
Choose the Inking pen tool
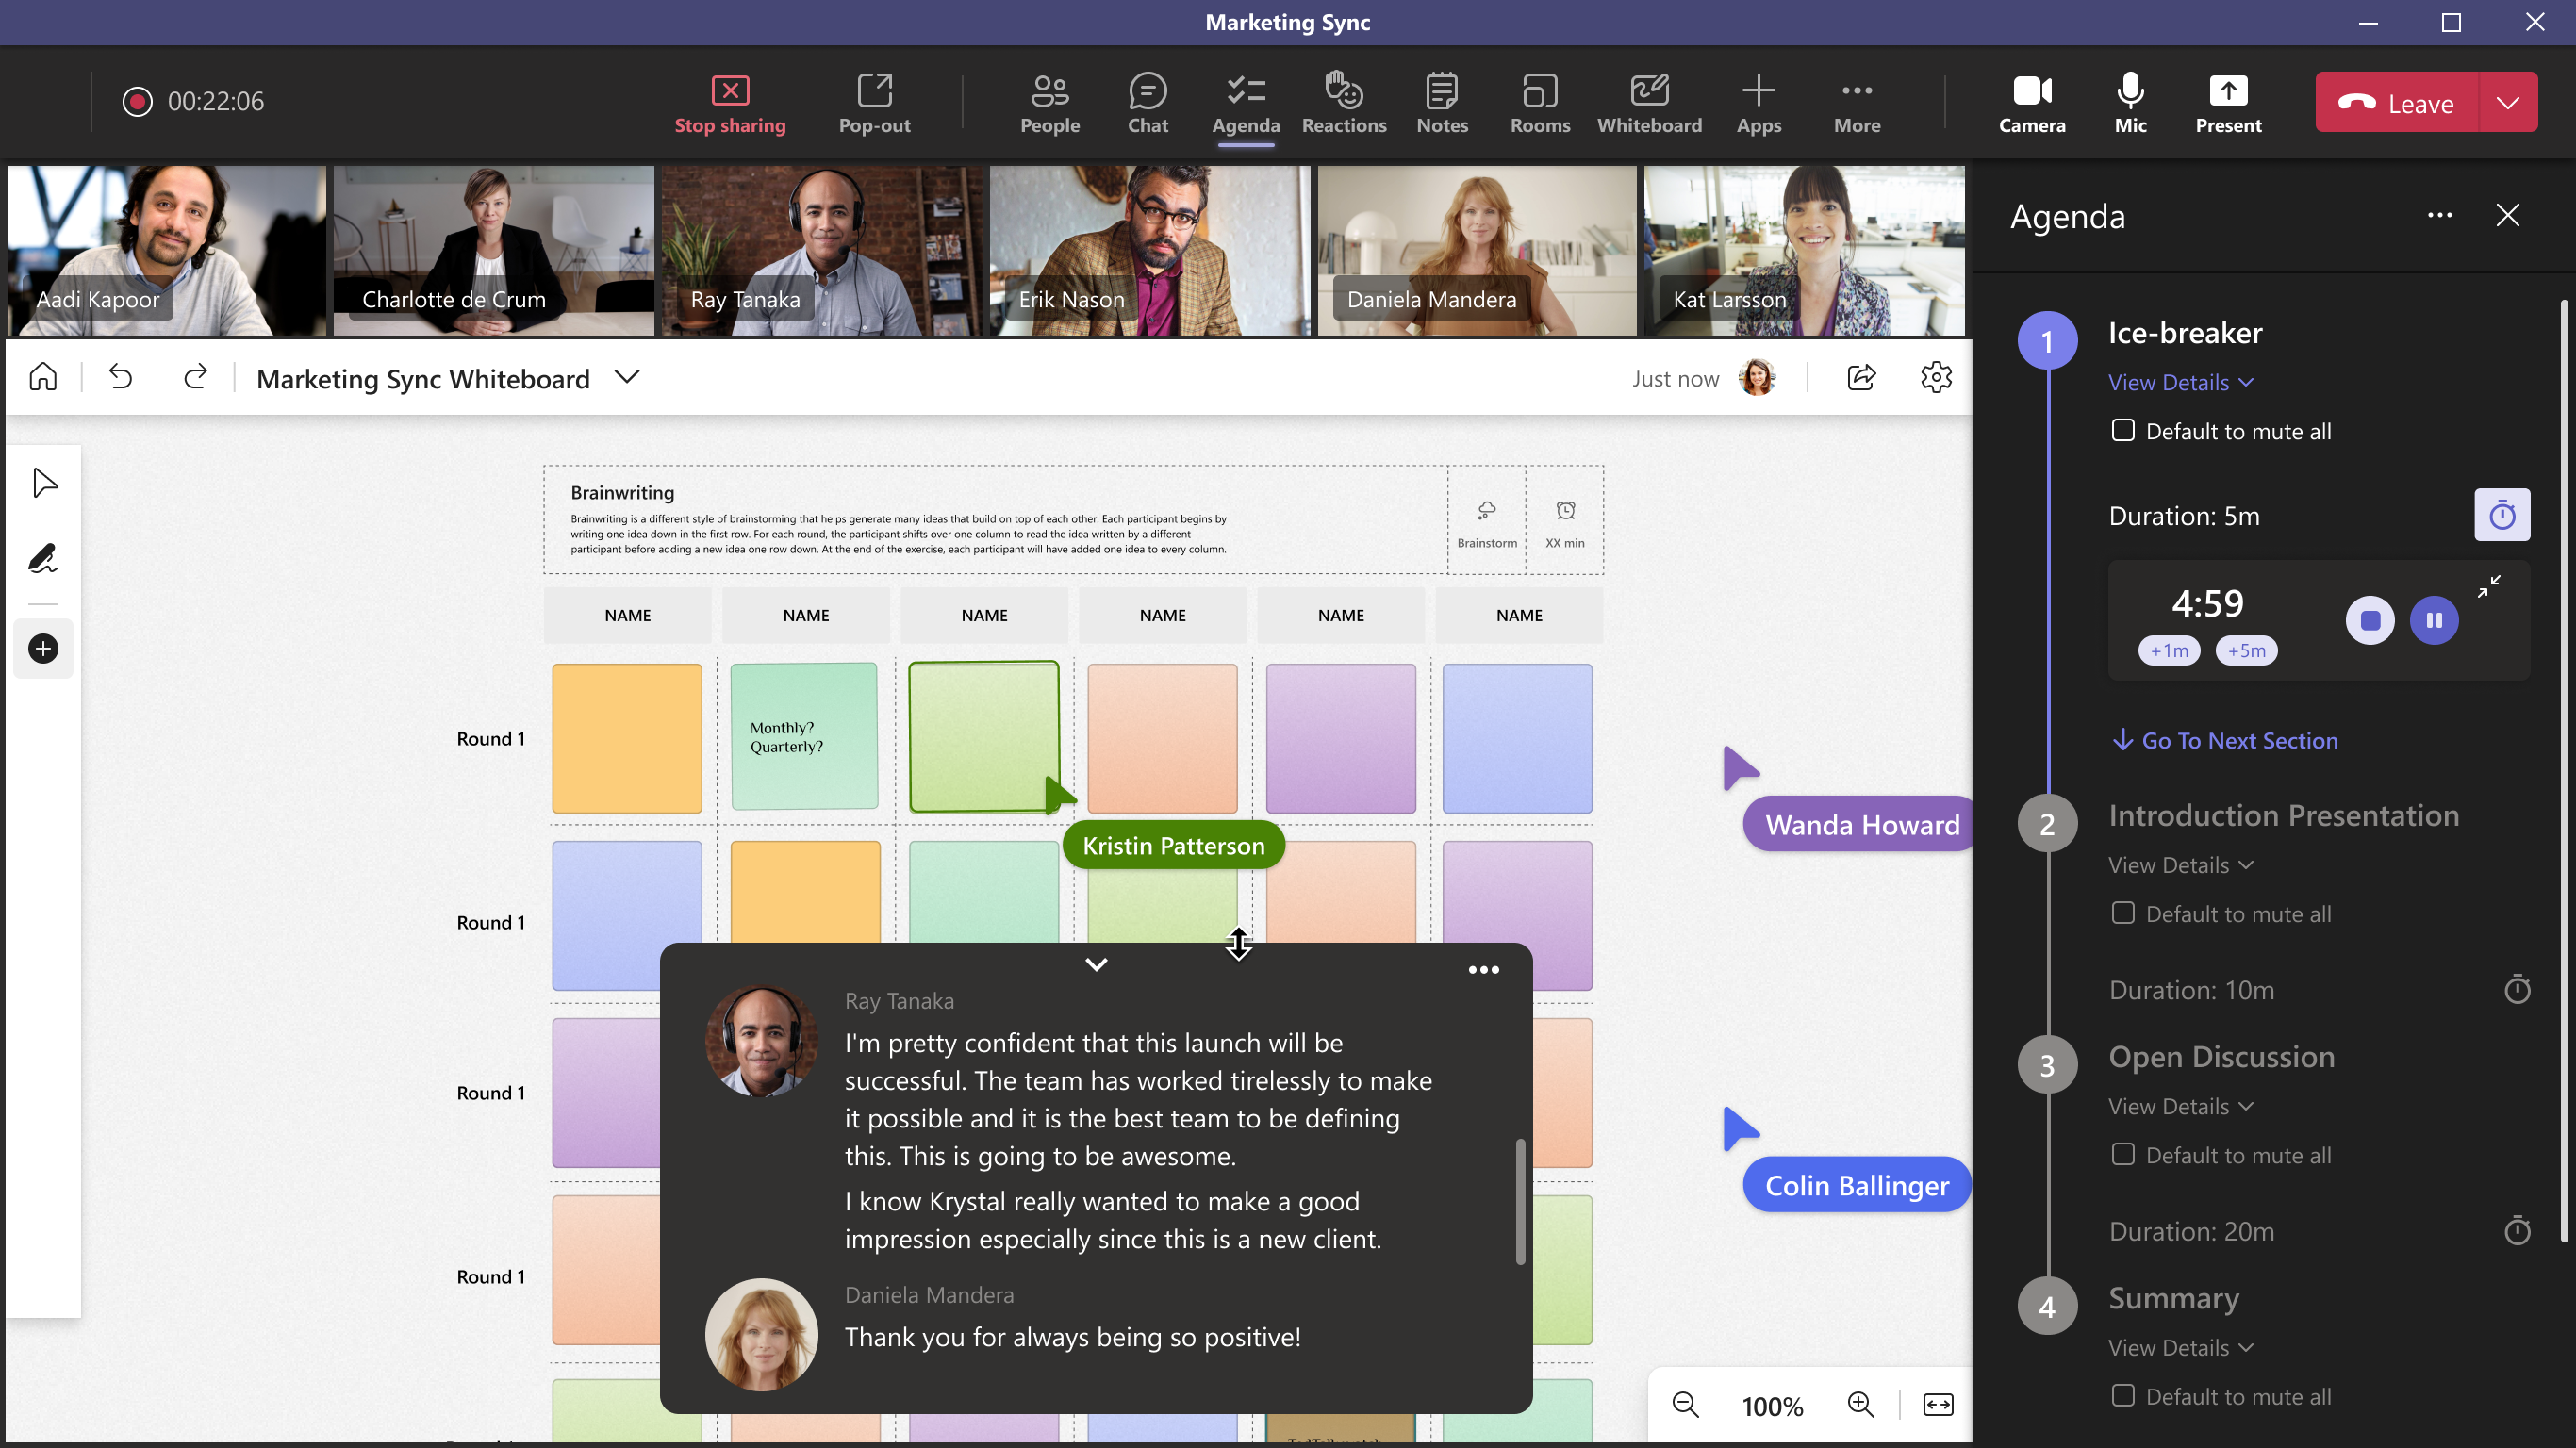click(43, 558)
